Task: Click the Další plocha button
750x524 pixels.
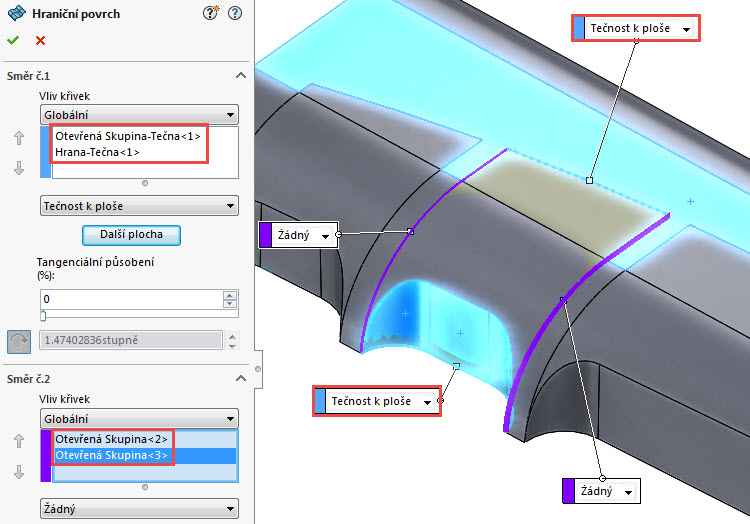Action: 132,235
